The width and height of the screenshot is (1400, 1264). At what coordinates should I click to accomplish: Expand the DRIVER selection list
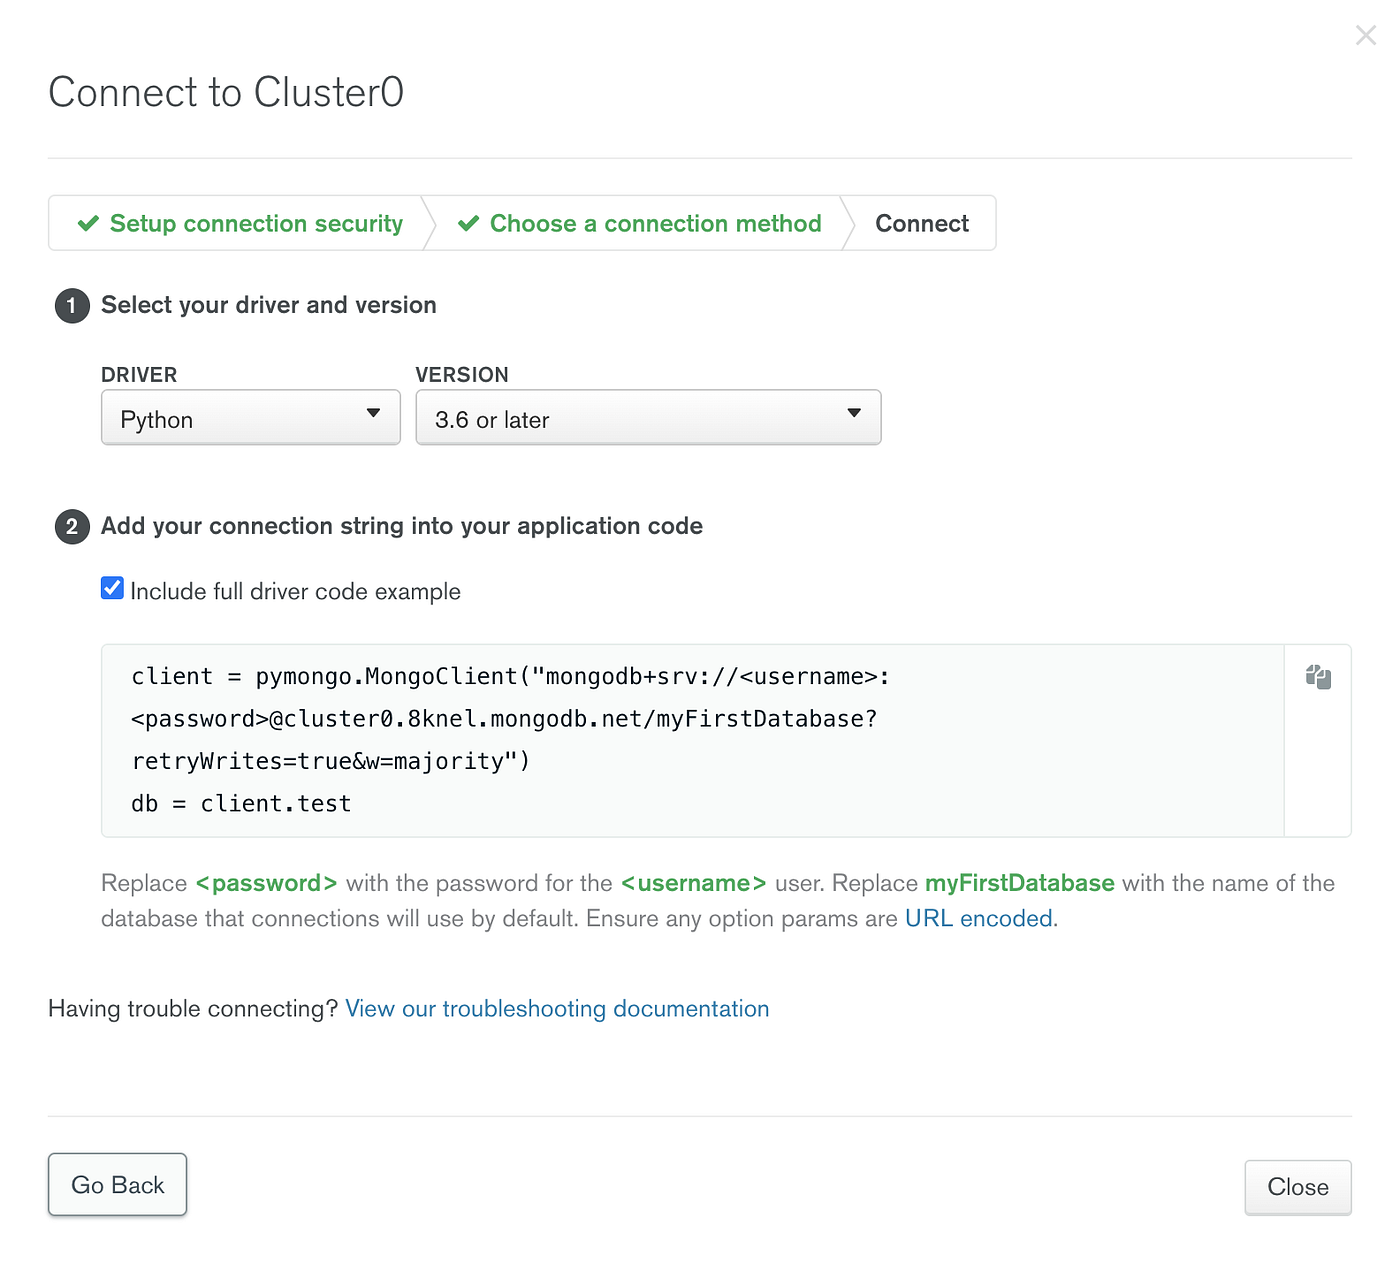click(x=250, y=417)
